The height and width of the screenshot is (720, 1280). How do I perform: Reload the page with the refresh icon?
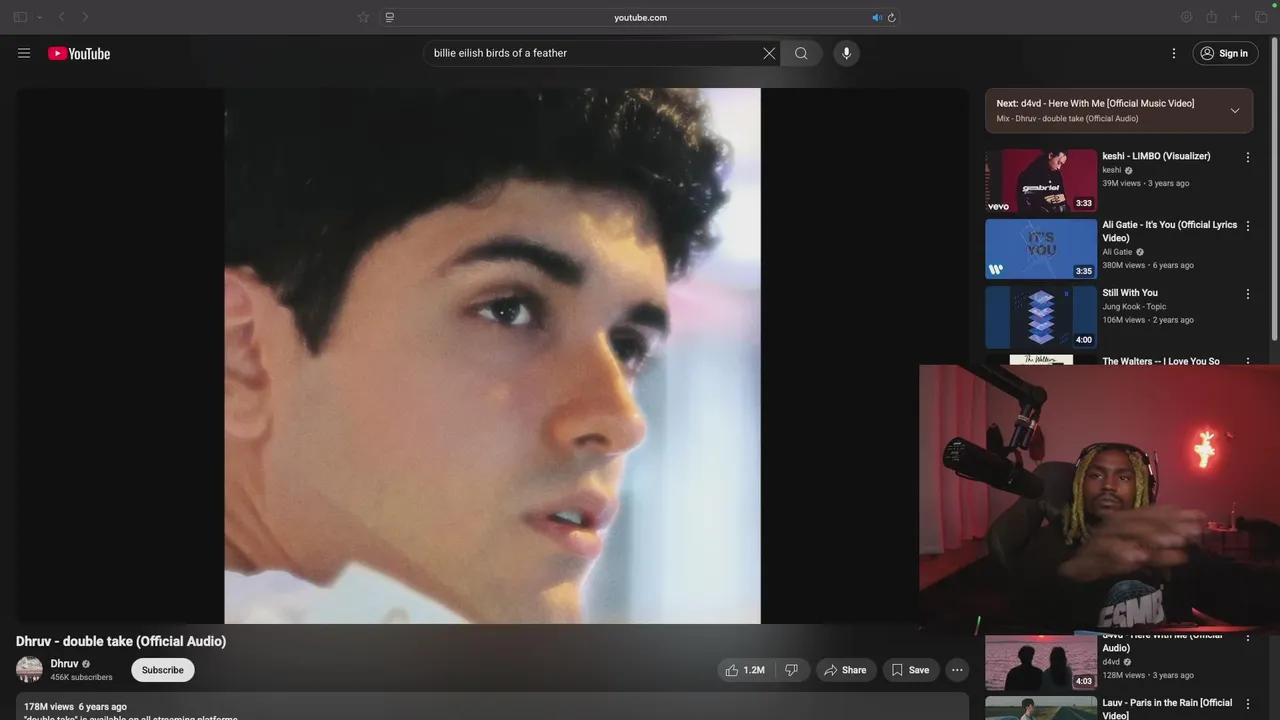point(892,17)
